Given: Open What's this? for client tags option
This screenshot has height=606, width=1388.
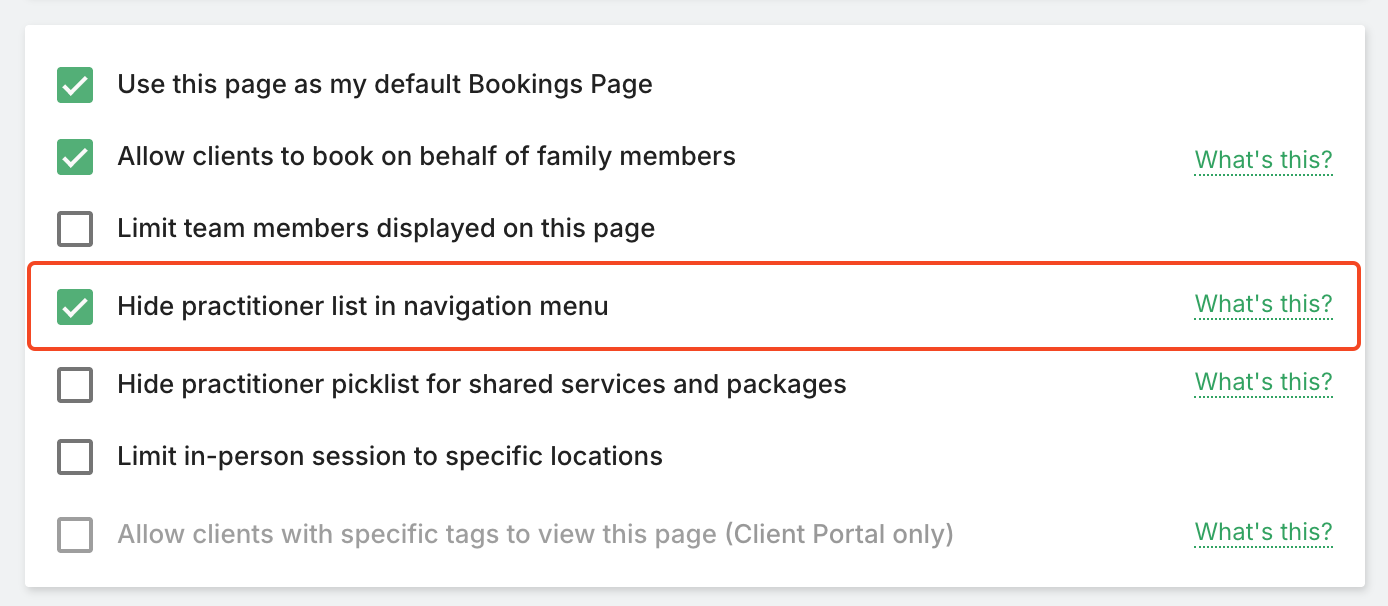Looking at the screenshot, I should (1263, 532).
